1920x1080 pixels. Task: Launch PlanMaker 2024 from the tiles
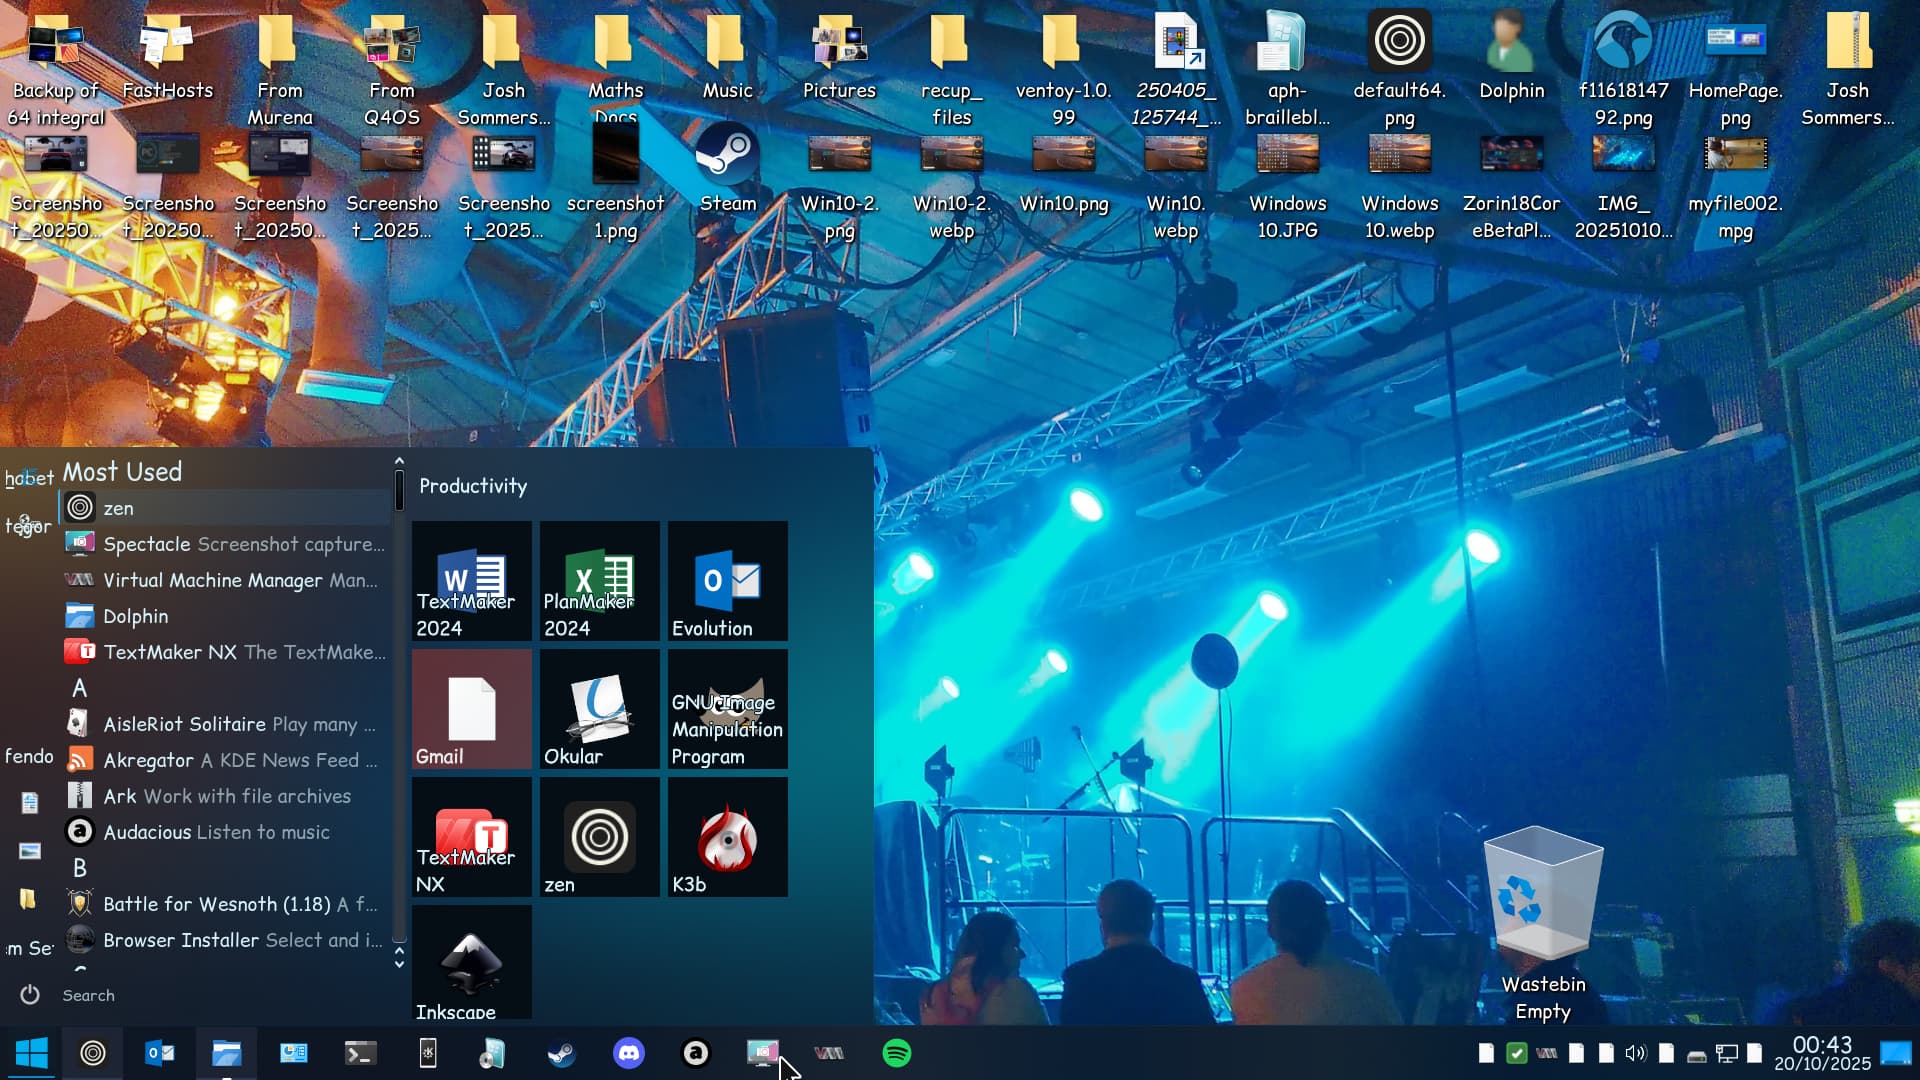tap(599, 581)
